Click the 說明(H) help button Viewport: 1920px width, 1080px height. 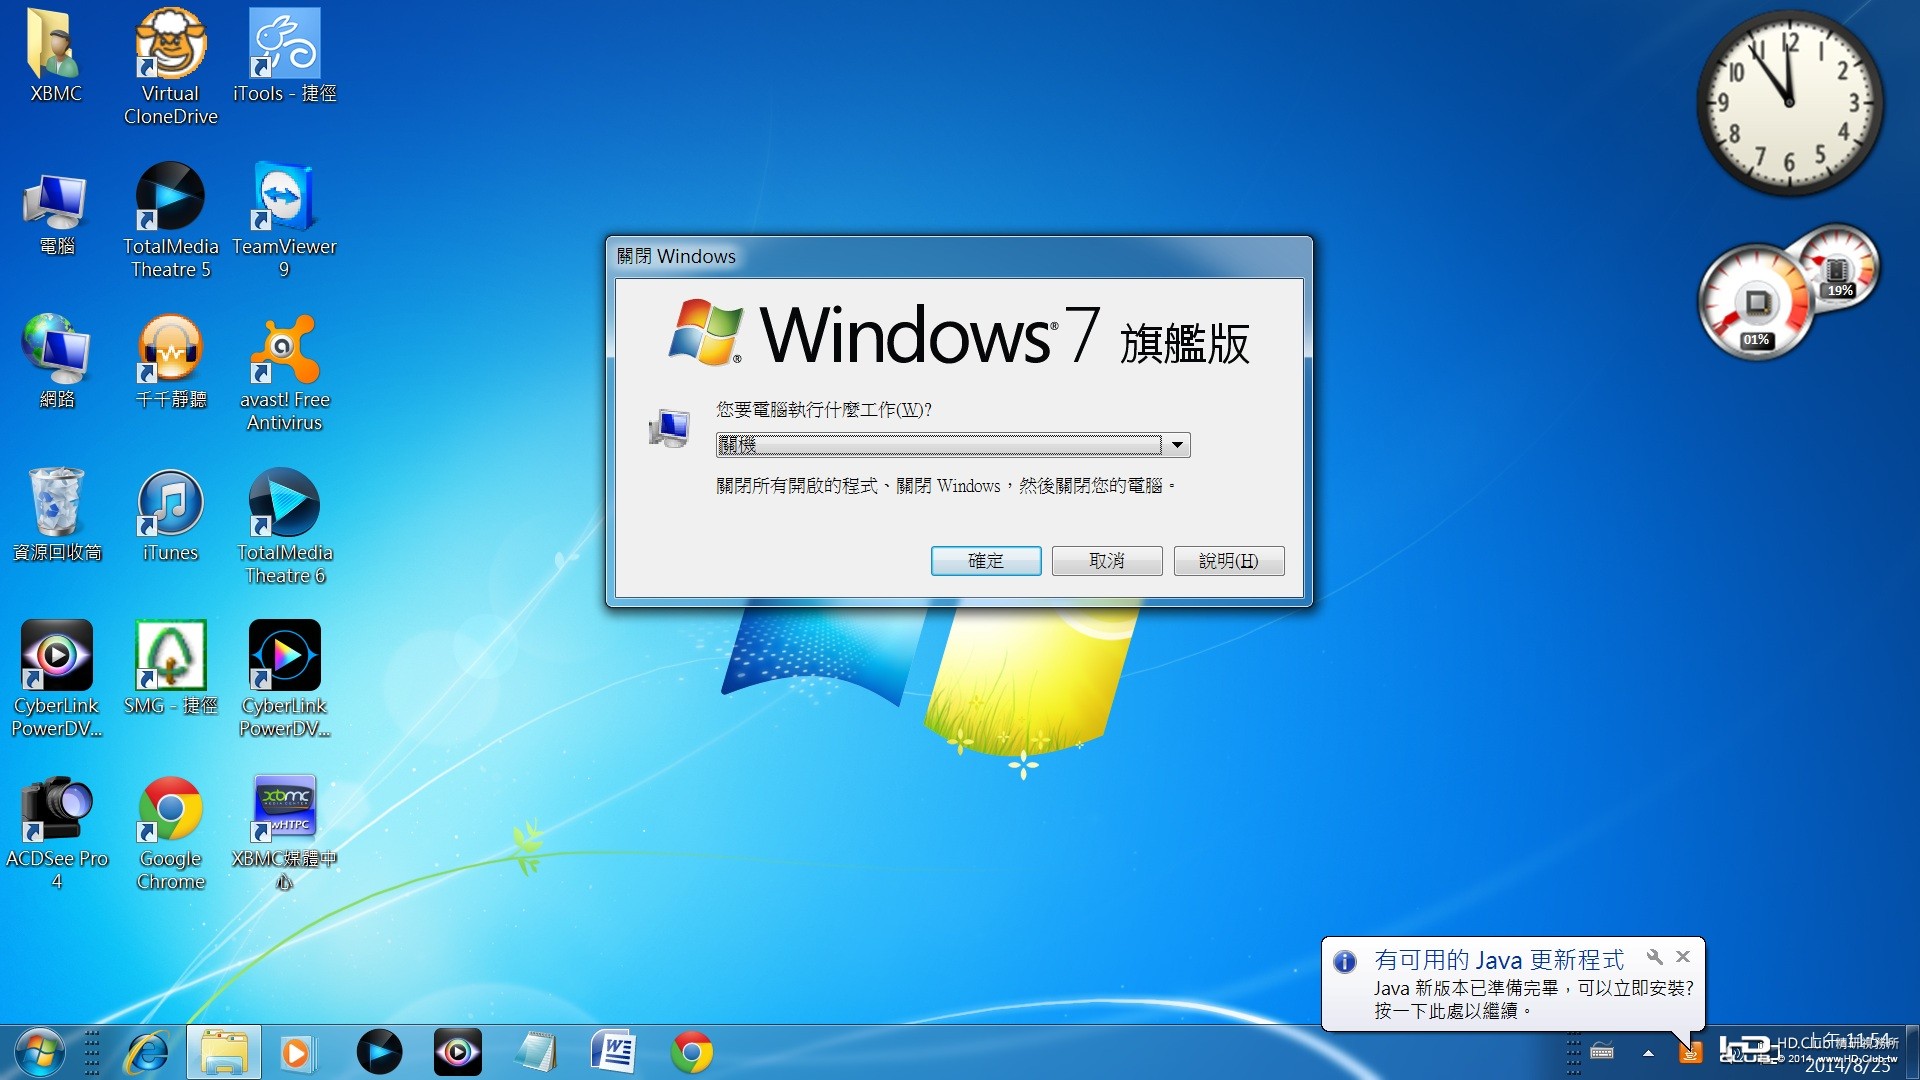[x=1228, y=561]
